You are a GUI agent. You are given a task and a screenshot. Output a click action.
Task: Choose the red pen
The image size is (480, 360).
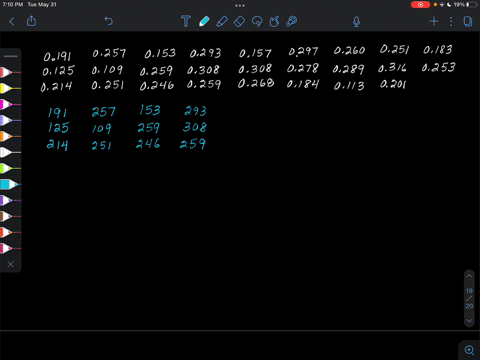tap(10, 72)
